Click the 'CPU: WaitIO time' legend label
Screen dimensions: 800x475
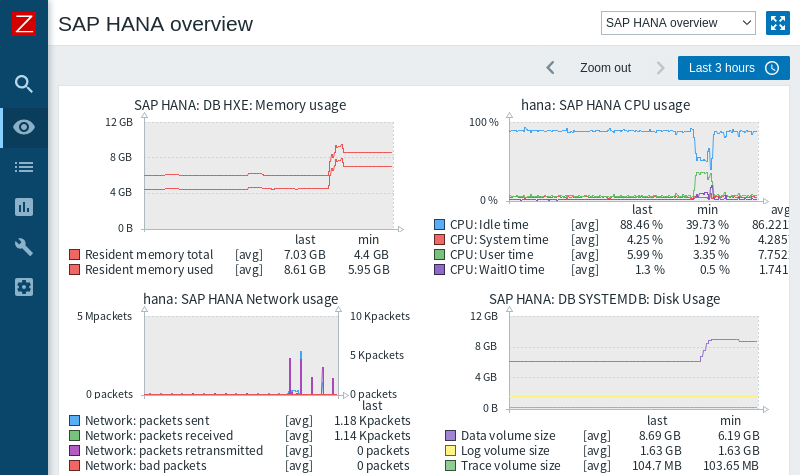(497, 269)
